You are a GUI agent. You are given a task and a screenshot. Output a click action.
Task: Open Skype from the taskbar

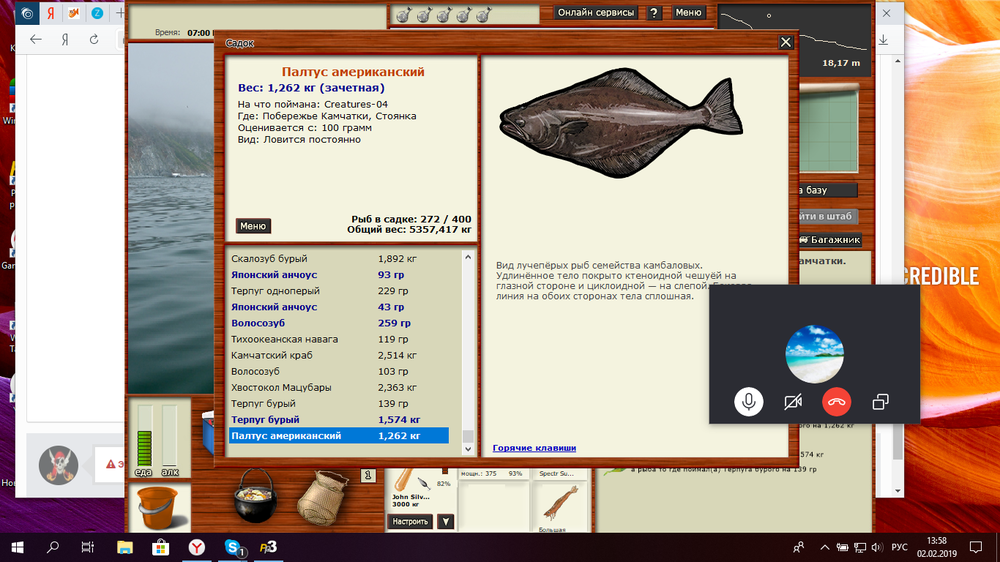(x=234, y=547)
